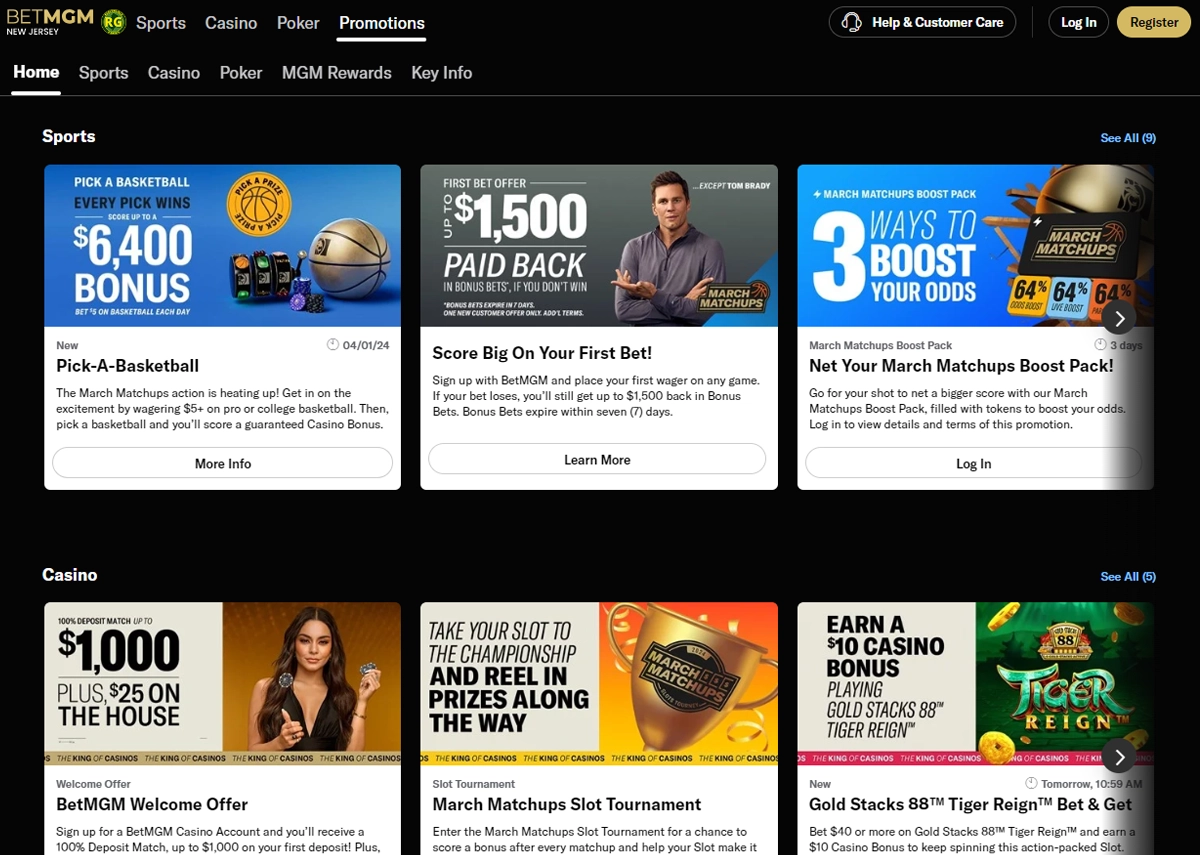Image resolution: width=1200 pixels, height=855 pixels.
Task: Open the $1,500 Paid Back first bet banner
Action: click(x=599, y=246)
